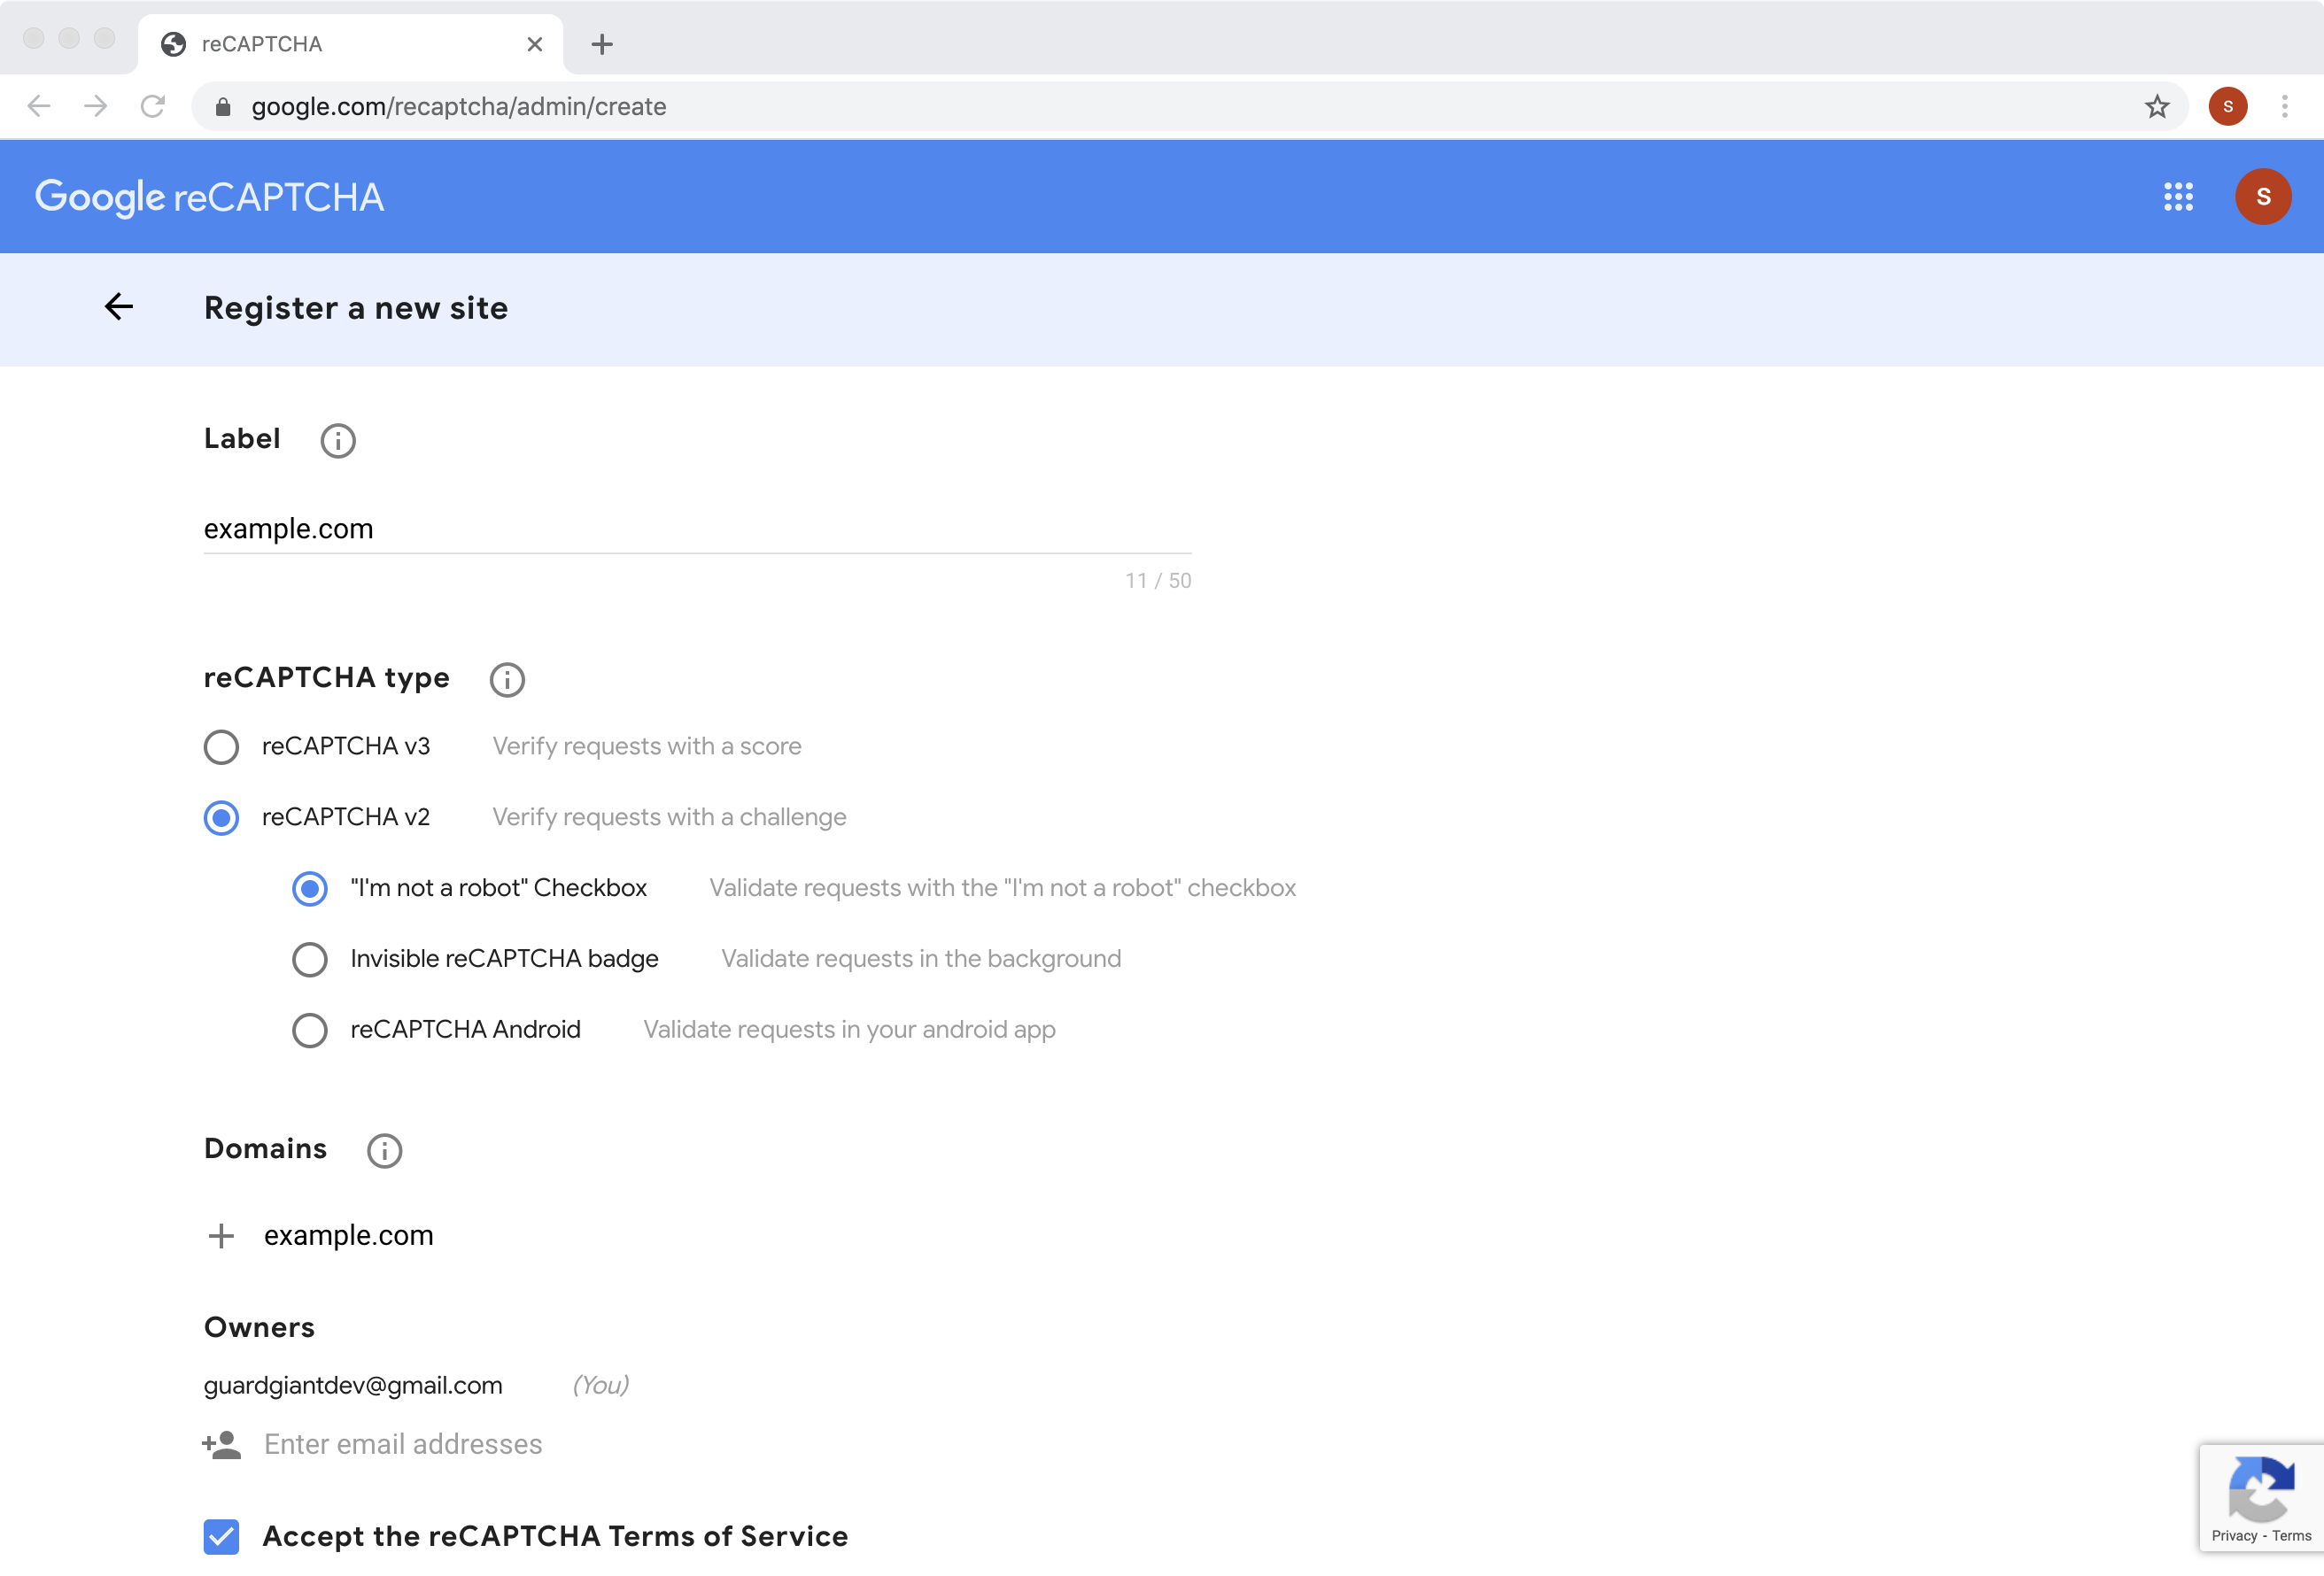This screenshot has height=1576, width=2324.
Task: Click the Enter email addresses field
Action: coord(403,1444)
